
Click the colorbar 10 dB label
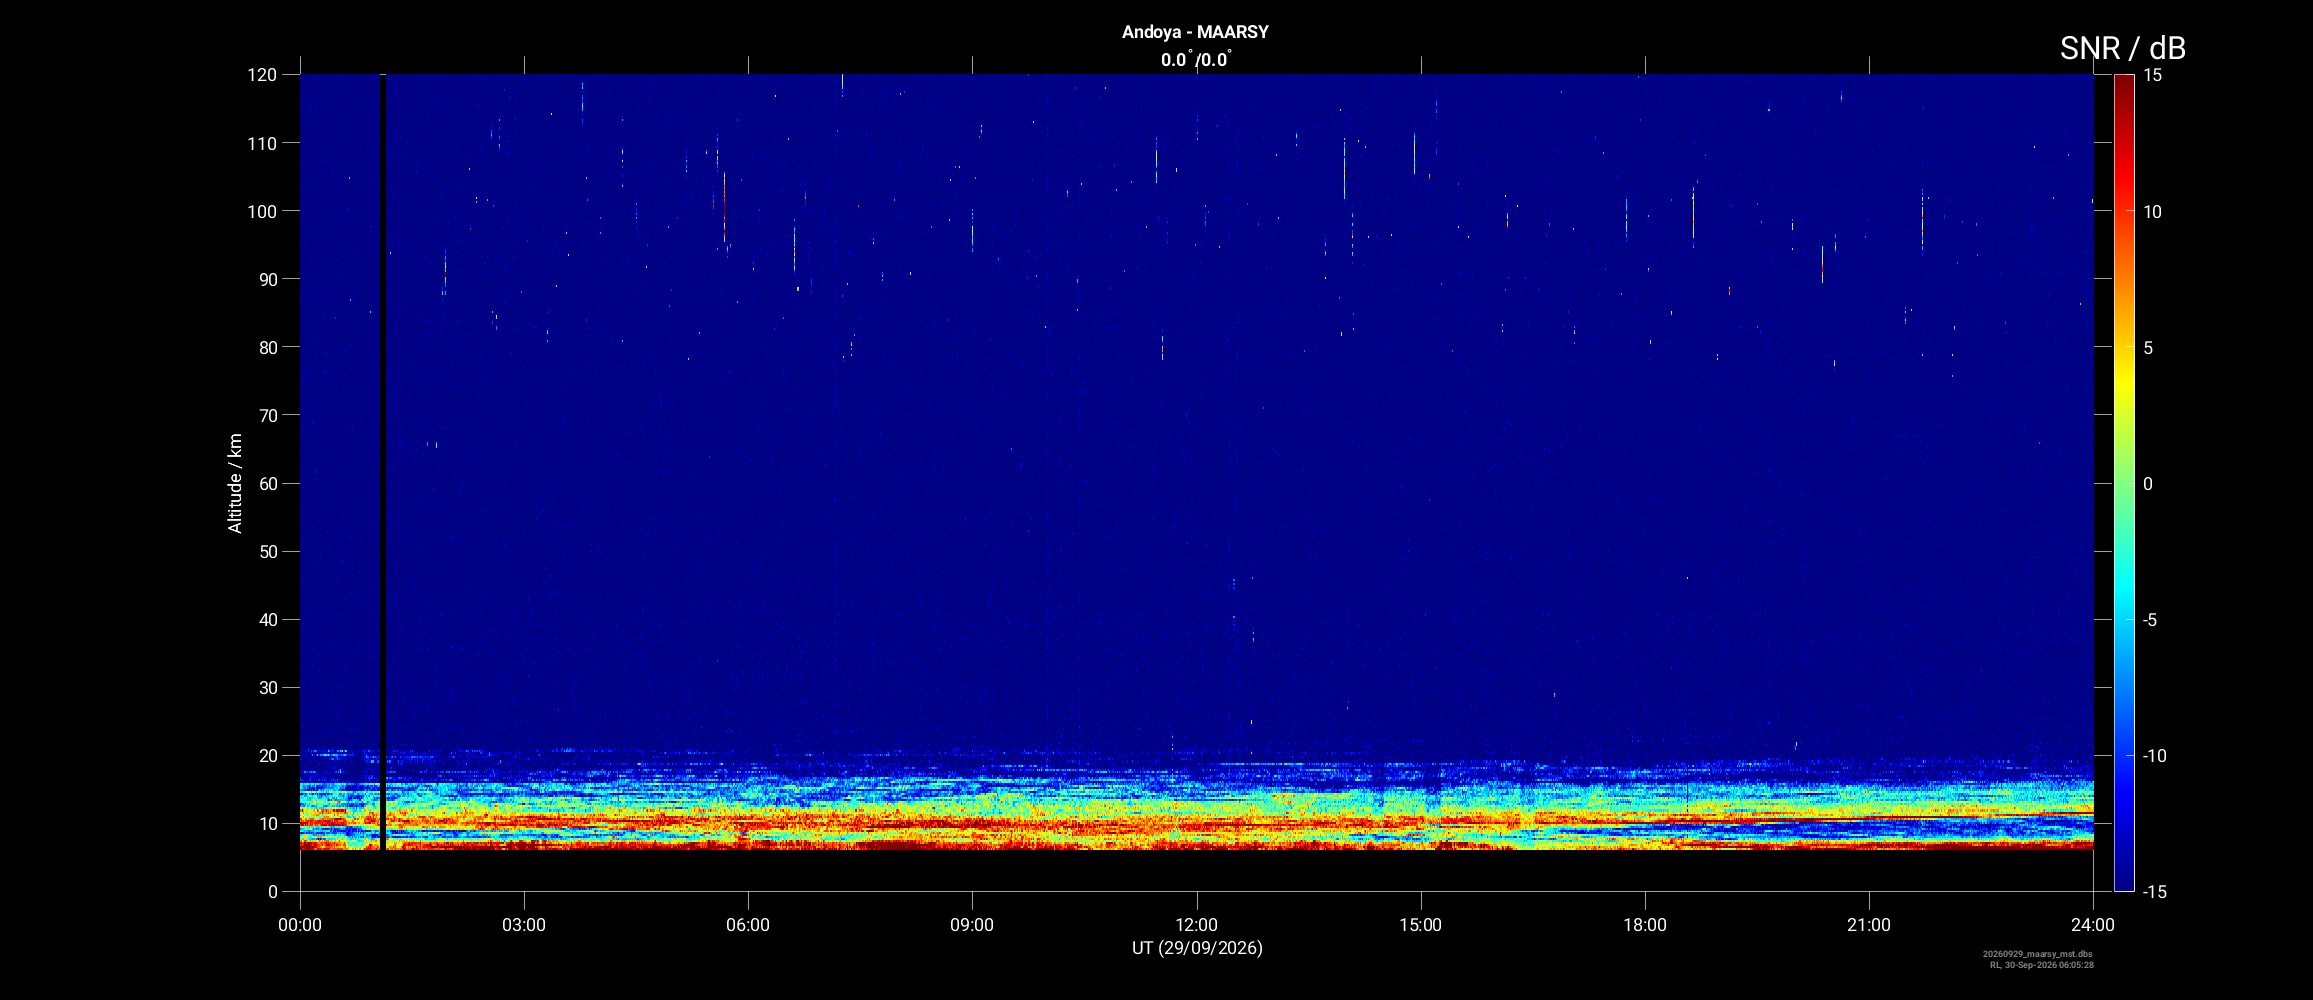[x=2152, y=211]
